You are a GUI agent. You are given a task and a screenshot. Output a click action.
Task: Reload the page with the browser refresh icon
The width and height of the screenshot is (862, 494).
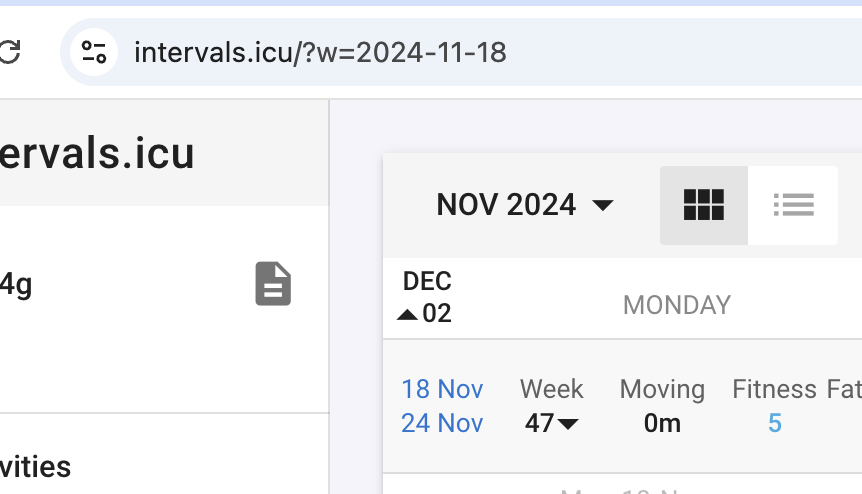coord(9,52)
